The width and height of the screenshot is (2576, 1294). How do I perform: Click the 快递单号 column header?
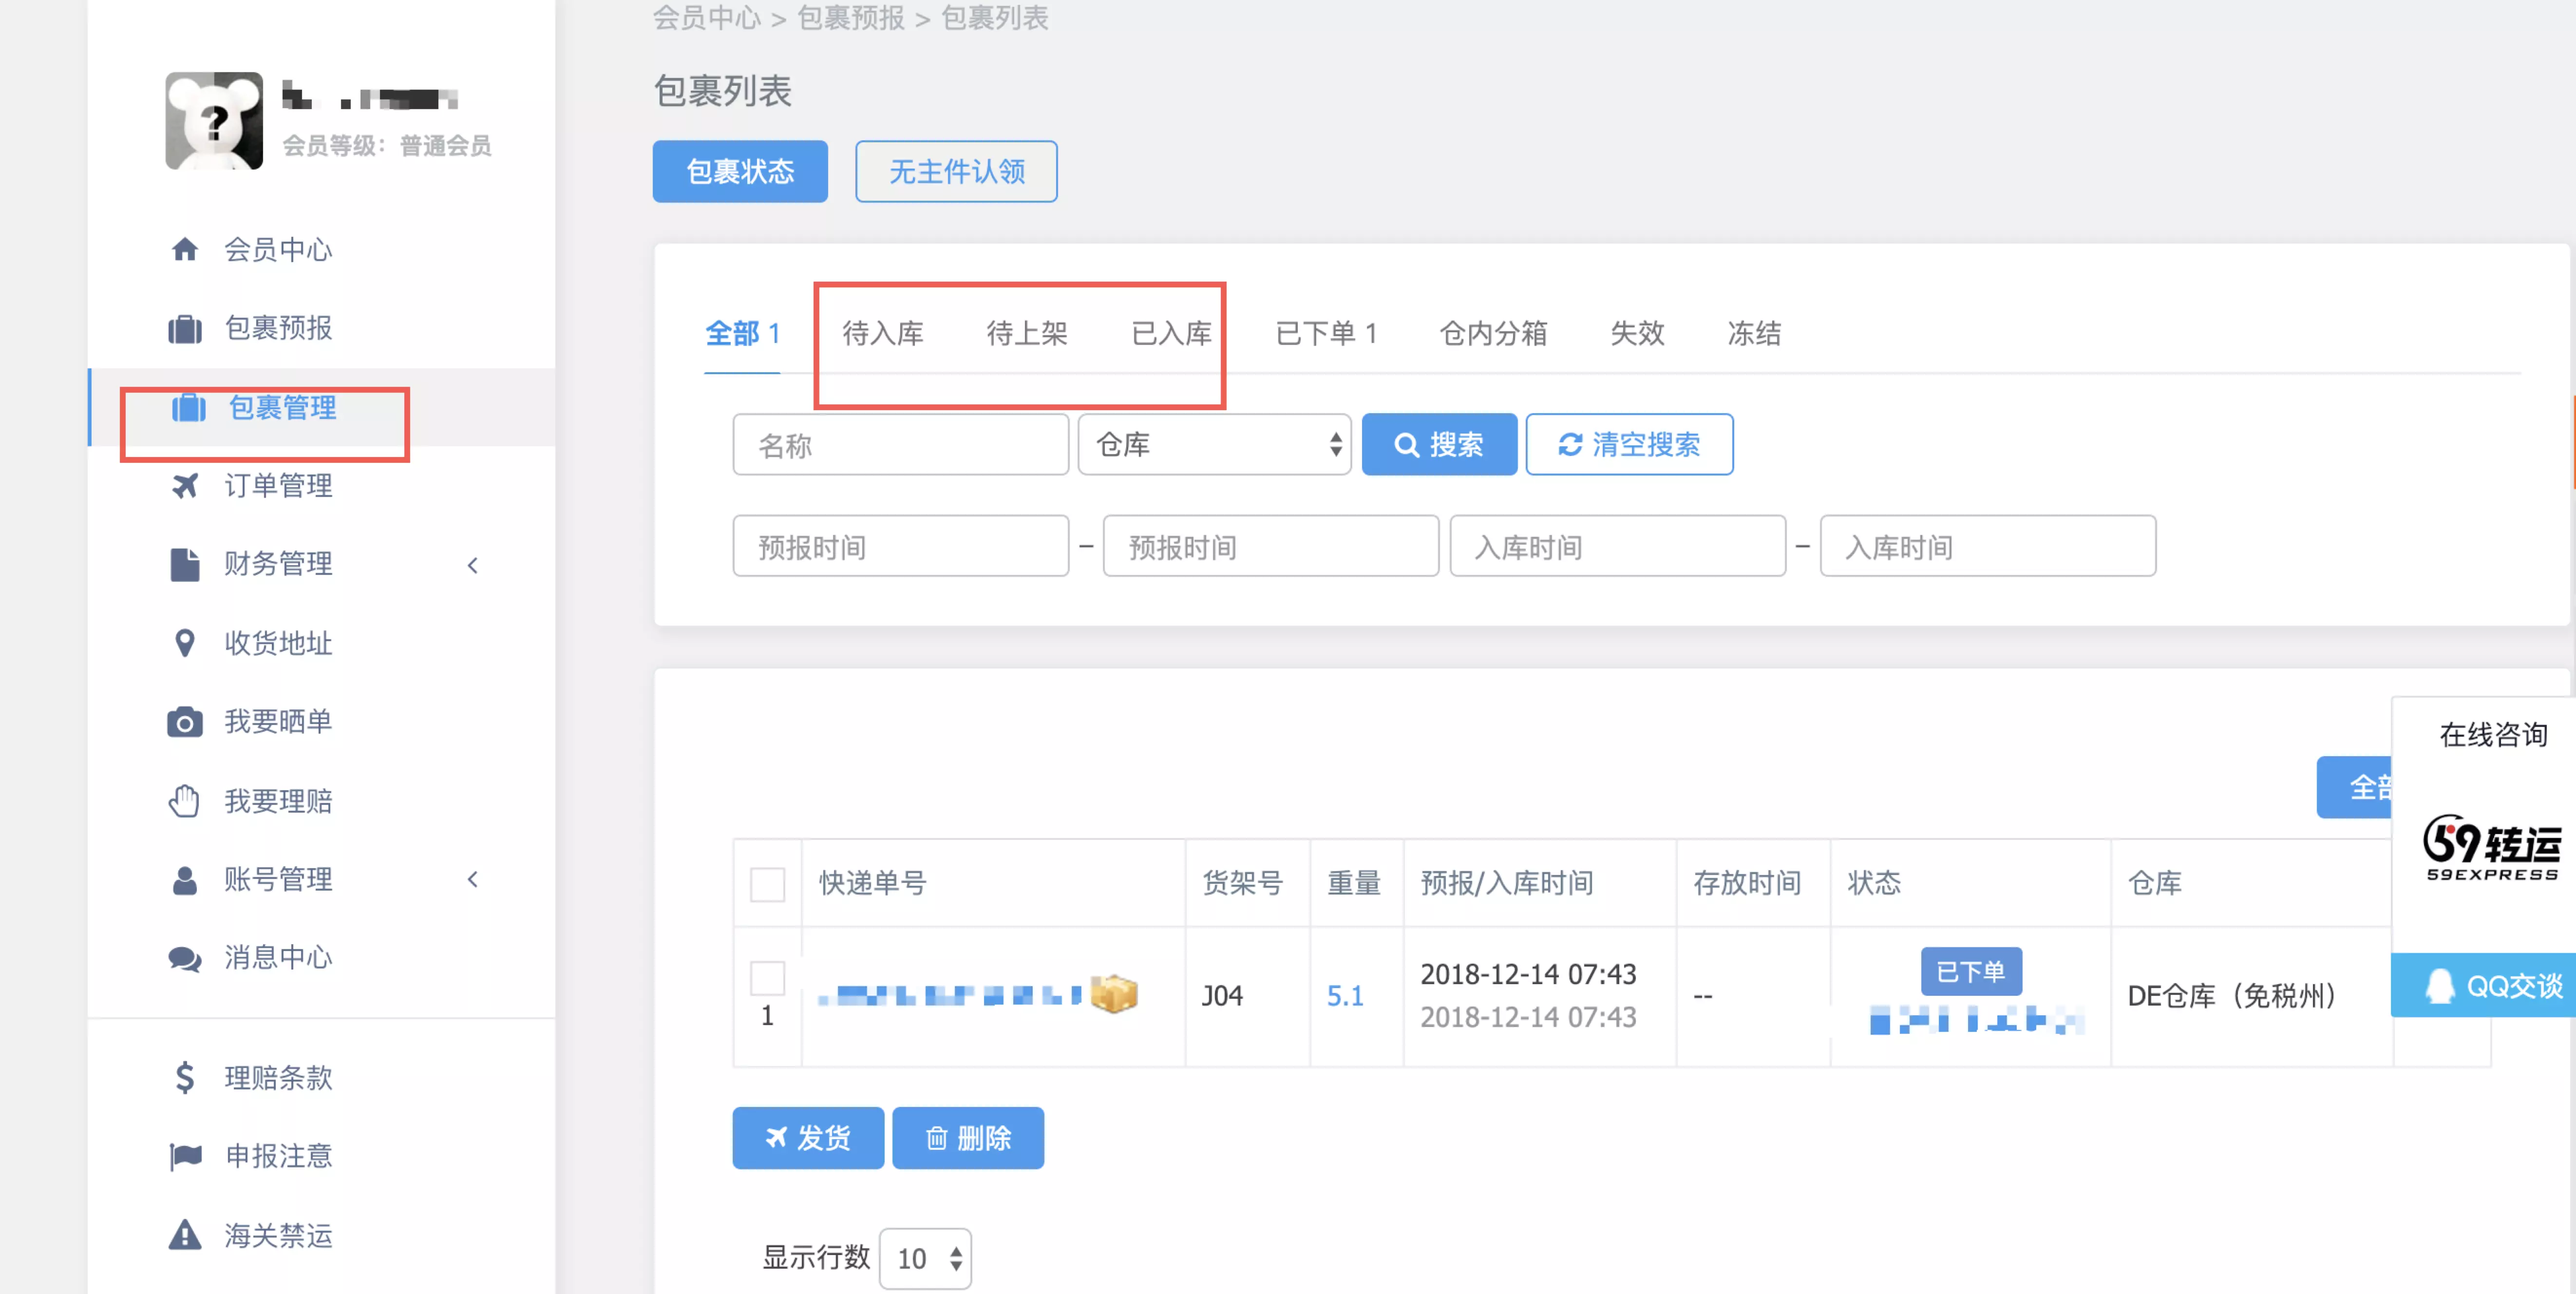873,883
